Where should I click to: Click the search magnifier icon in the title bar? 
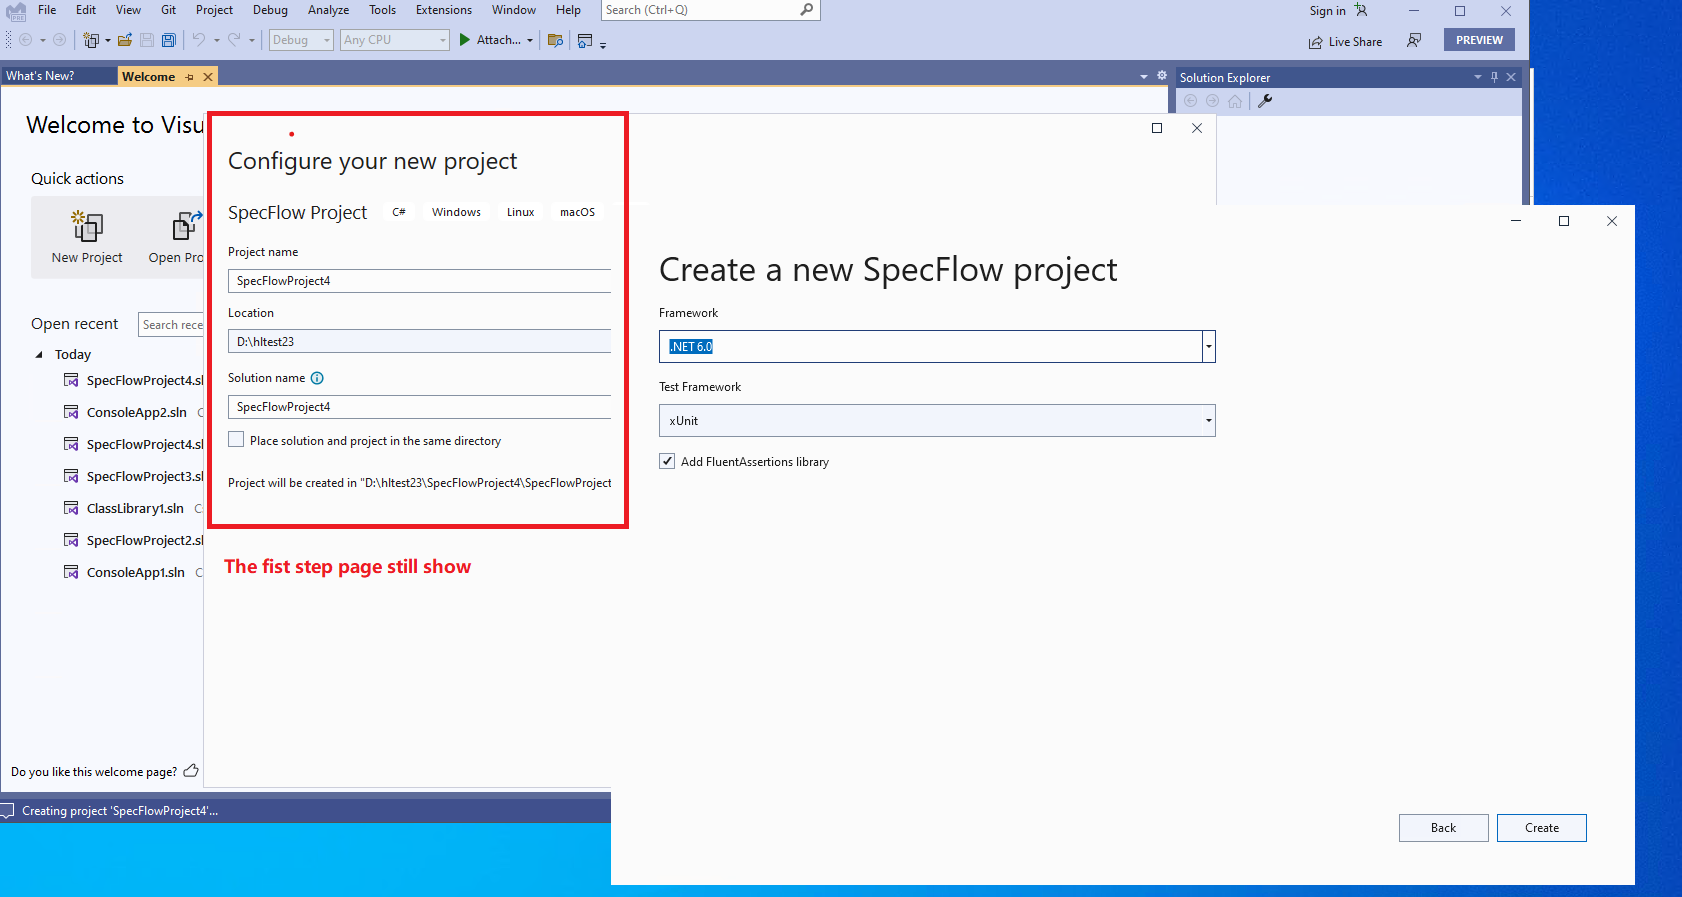click(807, 10)
